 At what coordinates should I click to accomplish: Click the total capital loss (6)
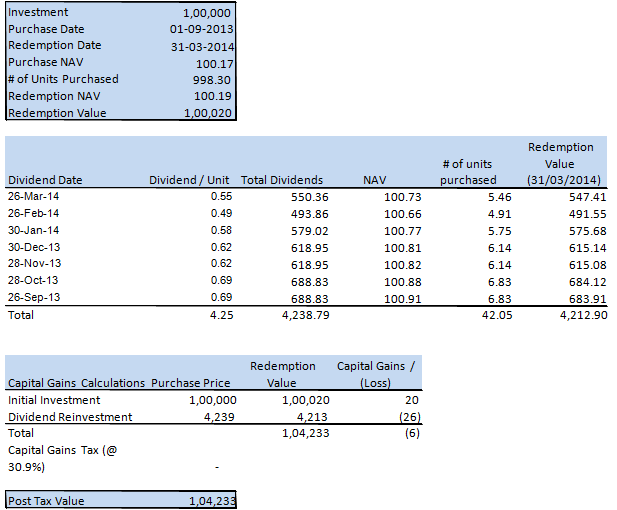click(412, 433)
